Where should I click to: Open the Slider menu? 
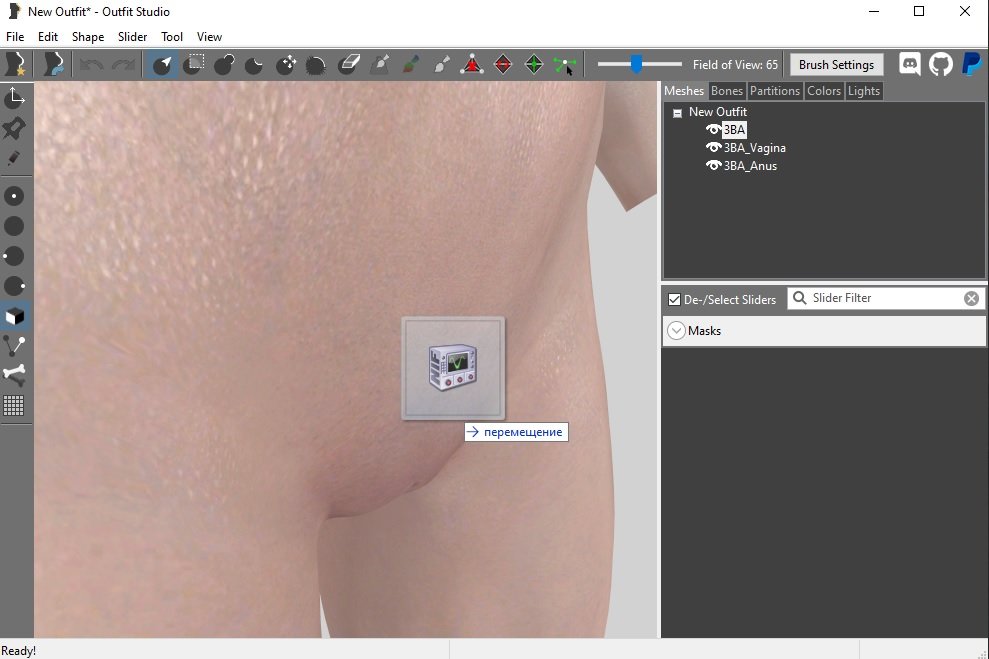click(132, 37)
